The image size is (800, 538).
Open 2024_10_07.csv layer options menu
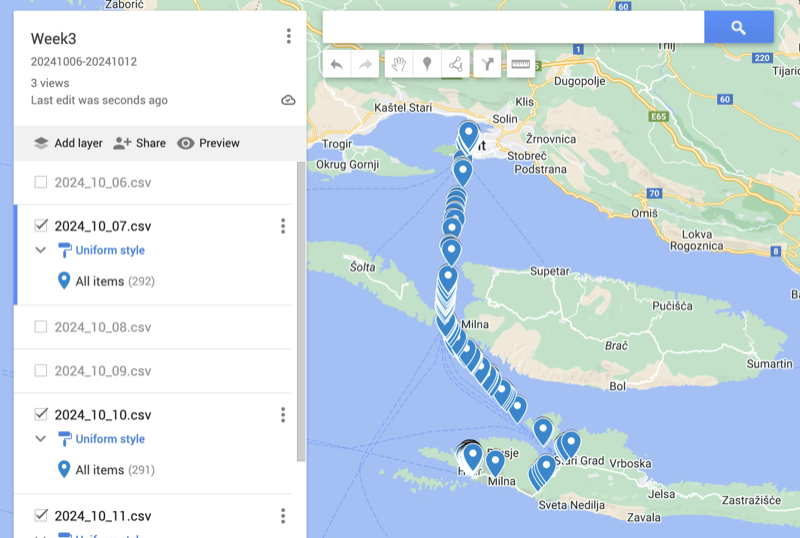click(283, 226)
